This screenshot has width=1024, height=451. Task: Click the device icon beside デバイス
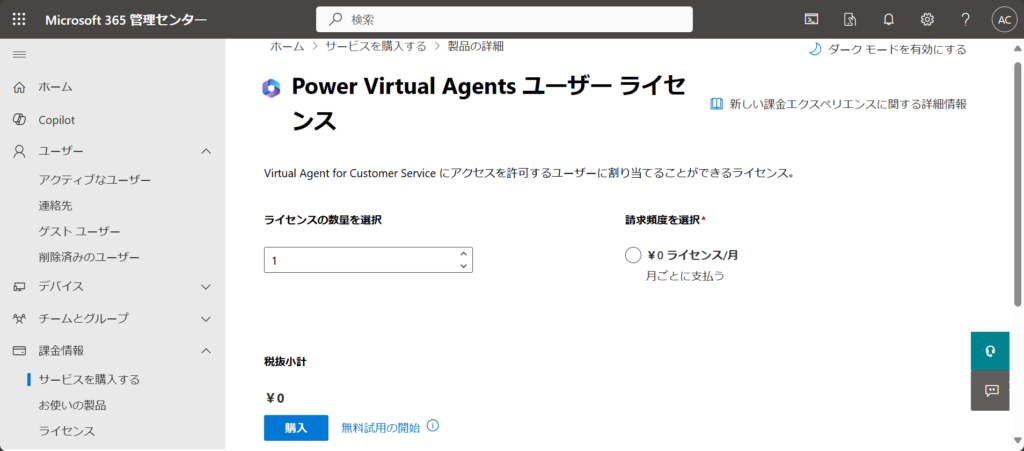pyautogui.click(x=20, y=287)
